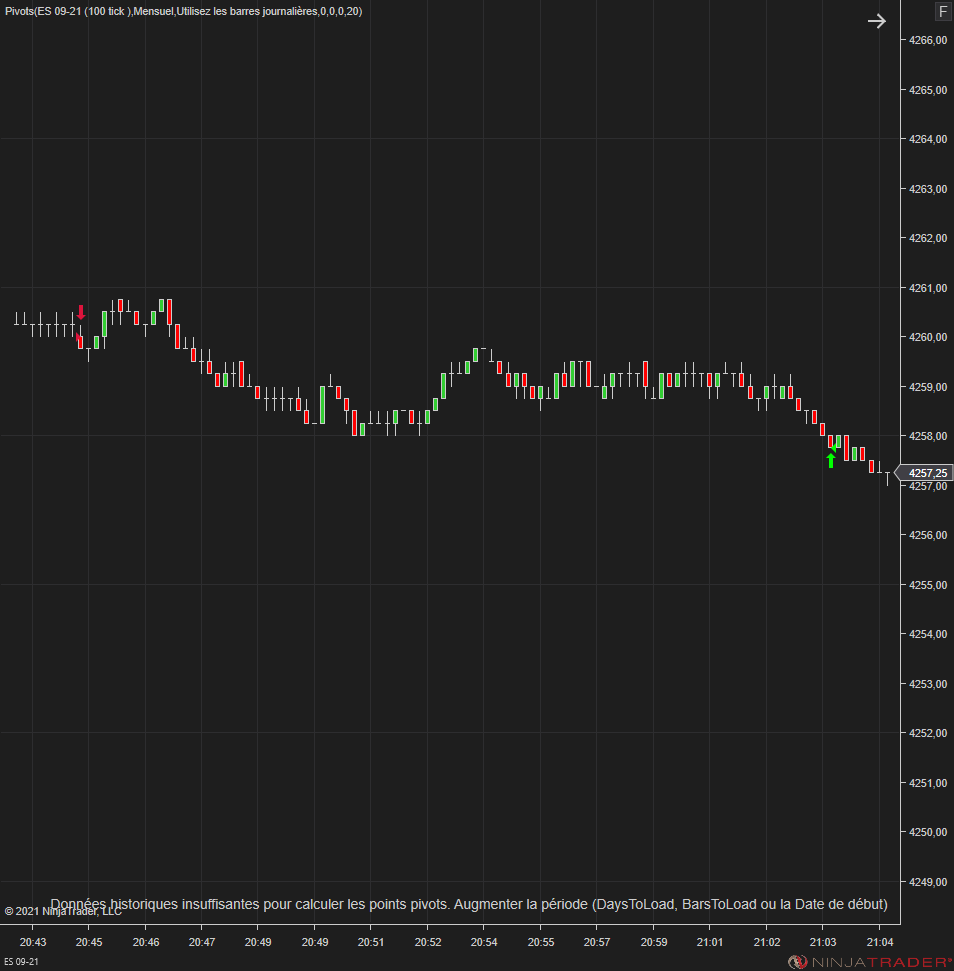The height and width of the screenshot is (971, 954).
Task: Click time axis label 20:52
Action: (x=428, y=942)
